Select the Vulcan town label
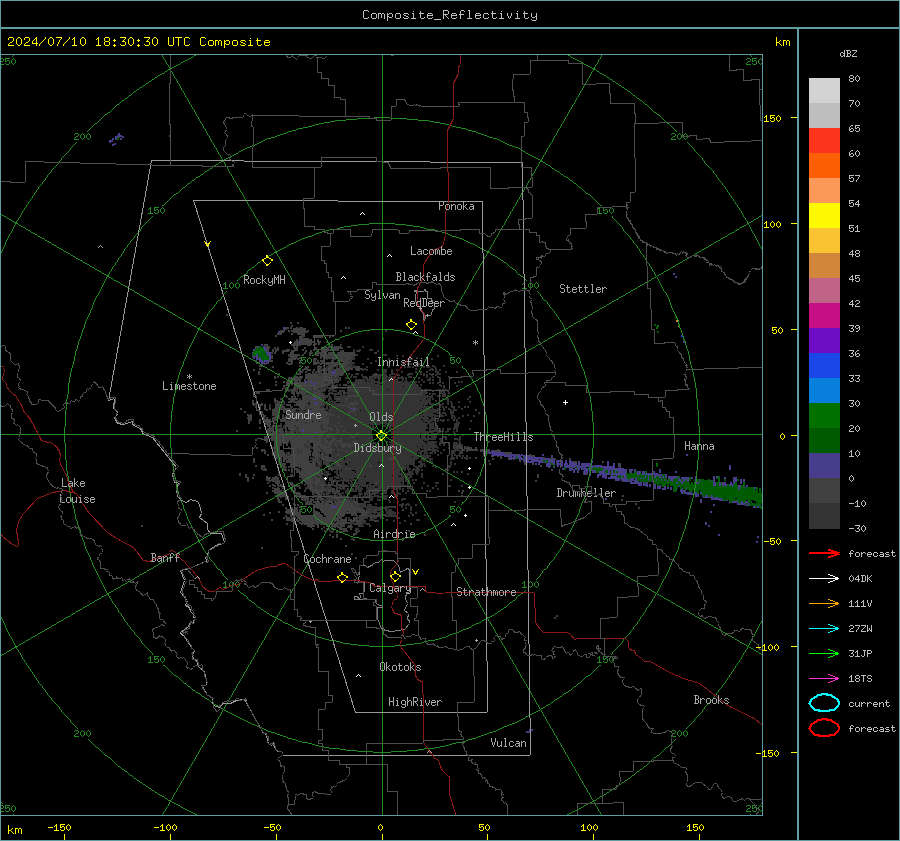The height and width of the screenshot is (841, 900). pos(509,743)
